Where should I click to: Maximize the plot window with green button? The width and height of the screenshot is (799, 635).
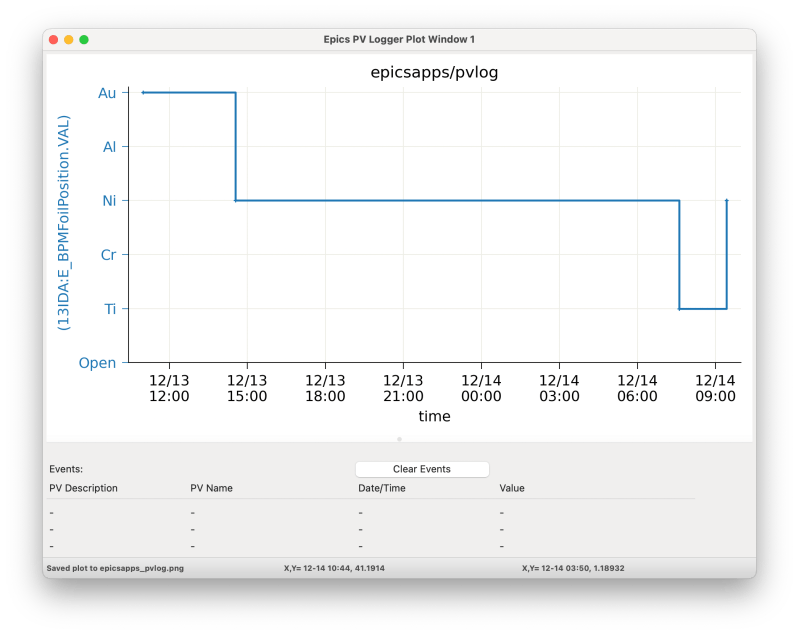pos(84,39)
